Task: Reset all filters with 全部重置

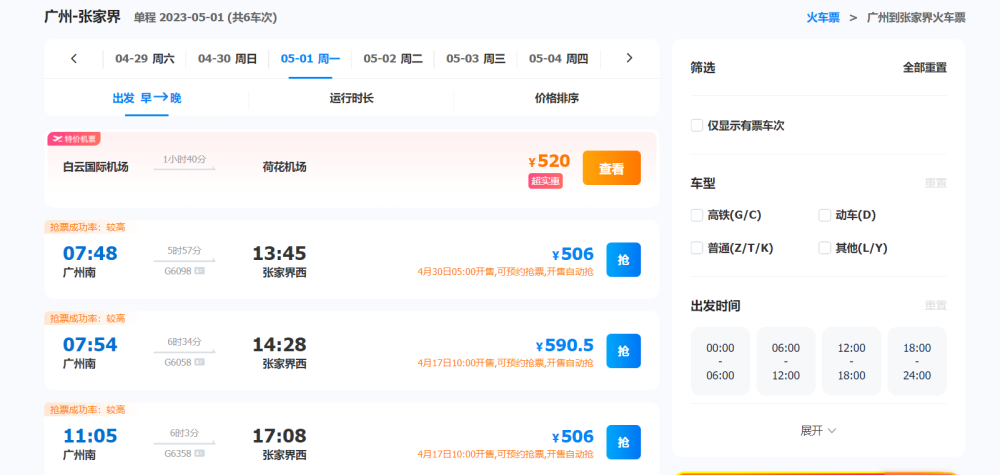Action: pos(924,68)
